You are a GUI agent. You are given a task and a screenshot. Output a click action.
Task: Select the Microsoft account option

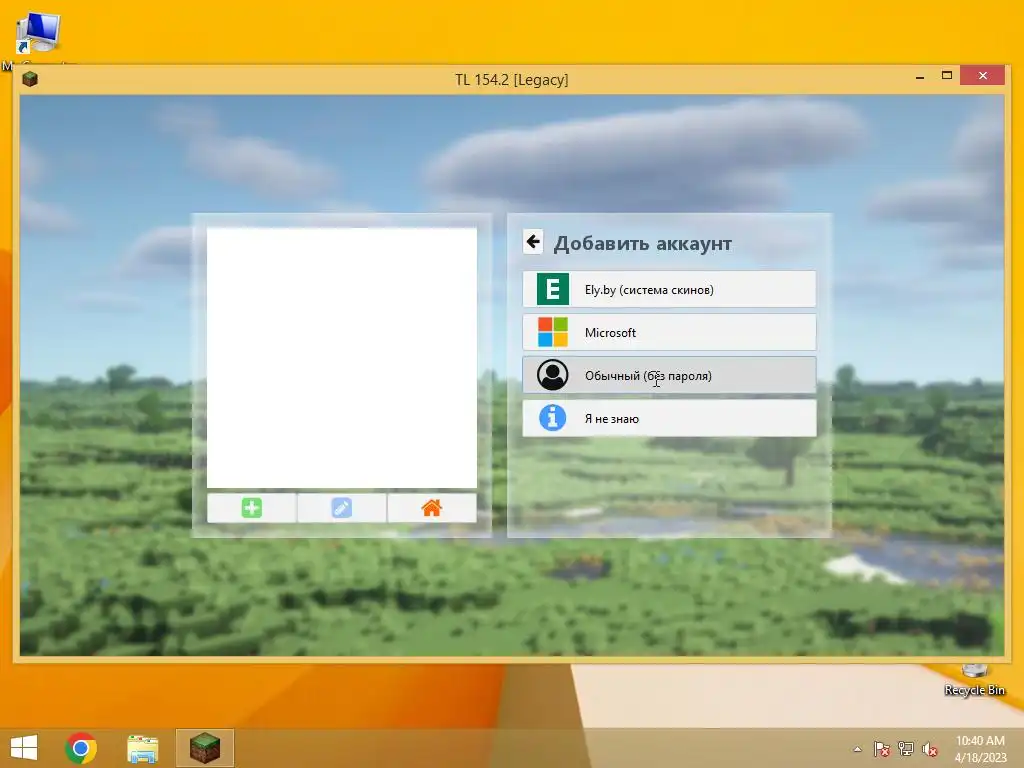[669, 332]
